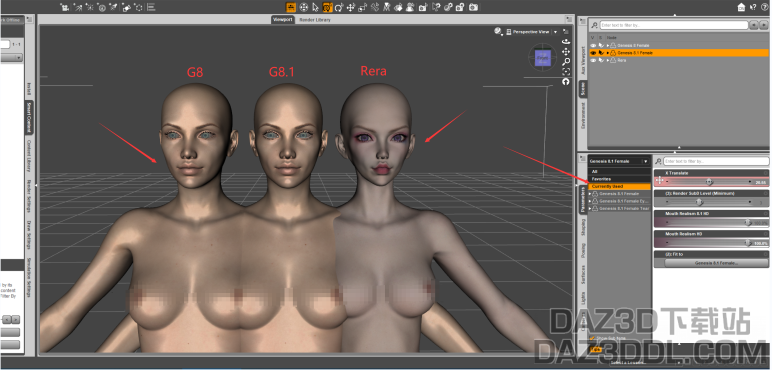The image size is (772, 370).
Task: Click Scene filter previous arrow button
Action: pyautogui.click(x=754, y=26)
